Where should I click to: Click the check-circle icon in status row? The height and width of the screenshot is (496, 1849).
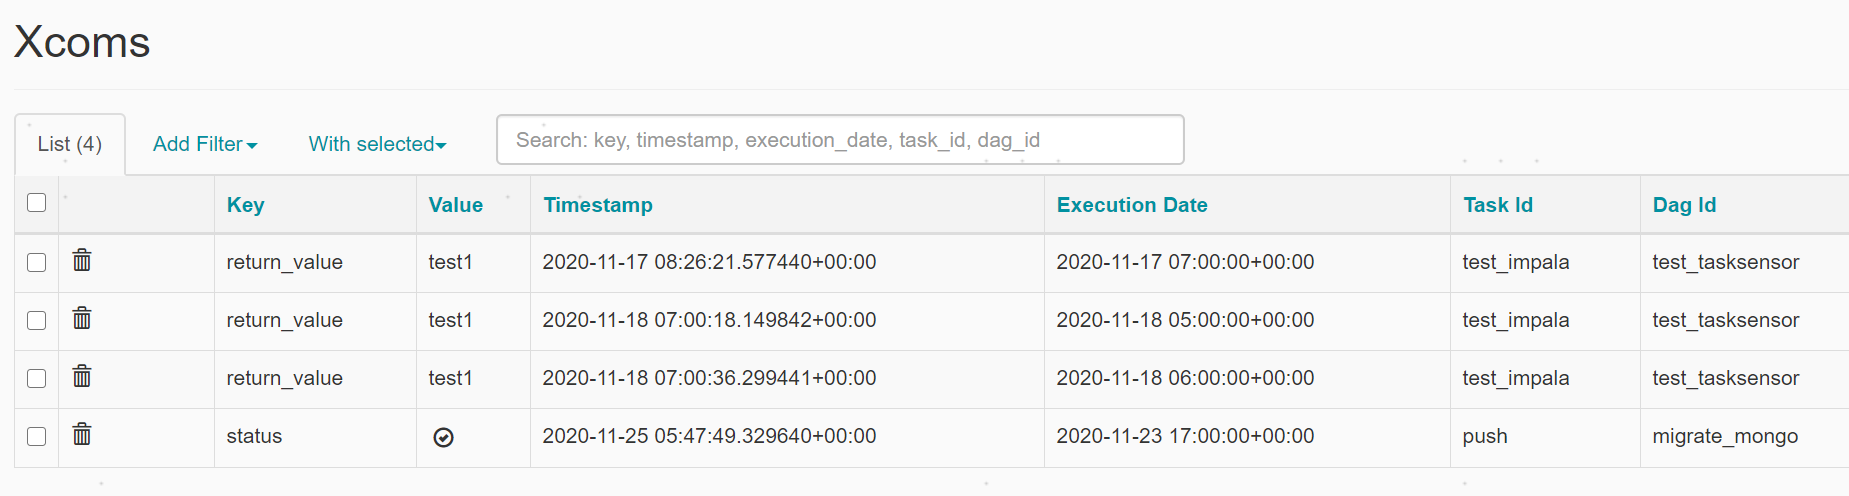click(x=444, y=437)
